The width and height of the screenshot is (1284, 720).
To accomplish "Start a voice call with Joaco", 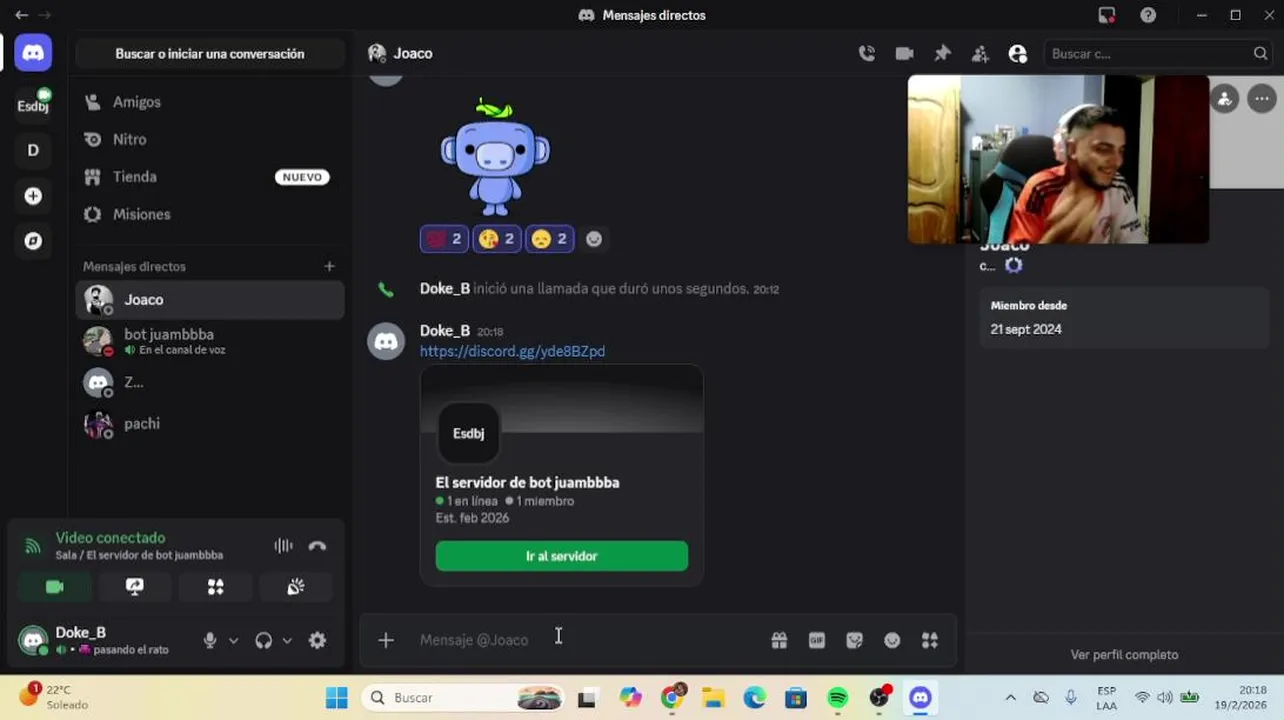I will (x=867, y=54).
